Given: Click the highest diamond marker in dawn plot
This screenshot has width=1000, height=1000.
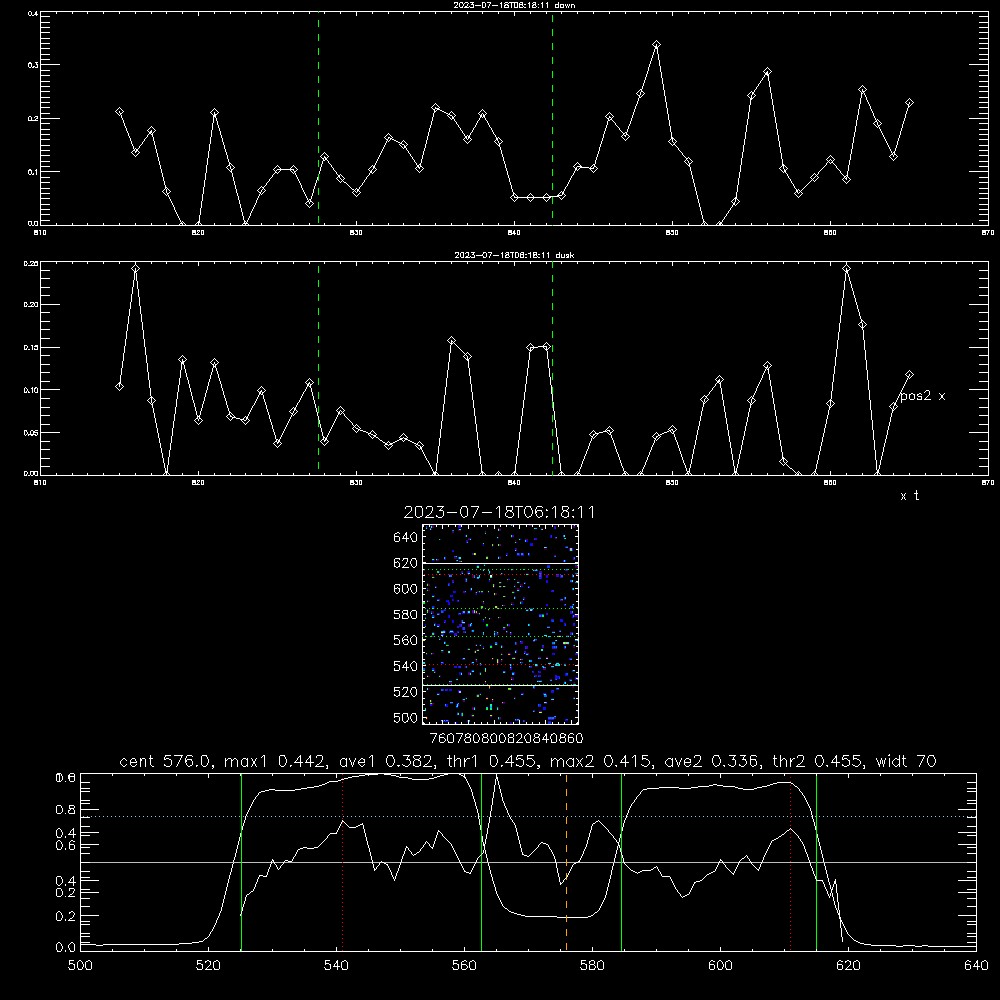Looking at the screenshot, I should [x=656, y=45].
